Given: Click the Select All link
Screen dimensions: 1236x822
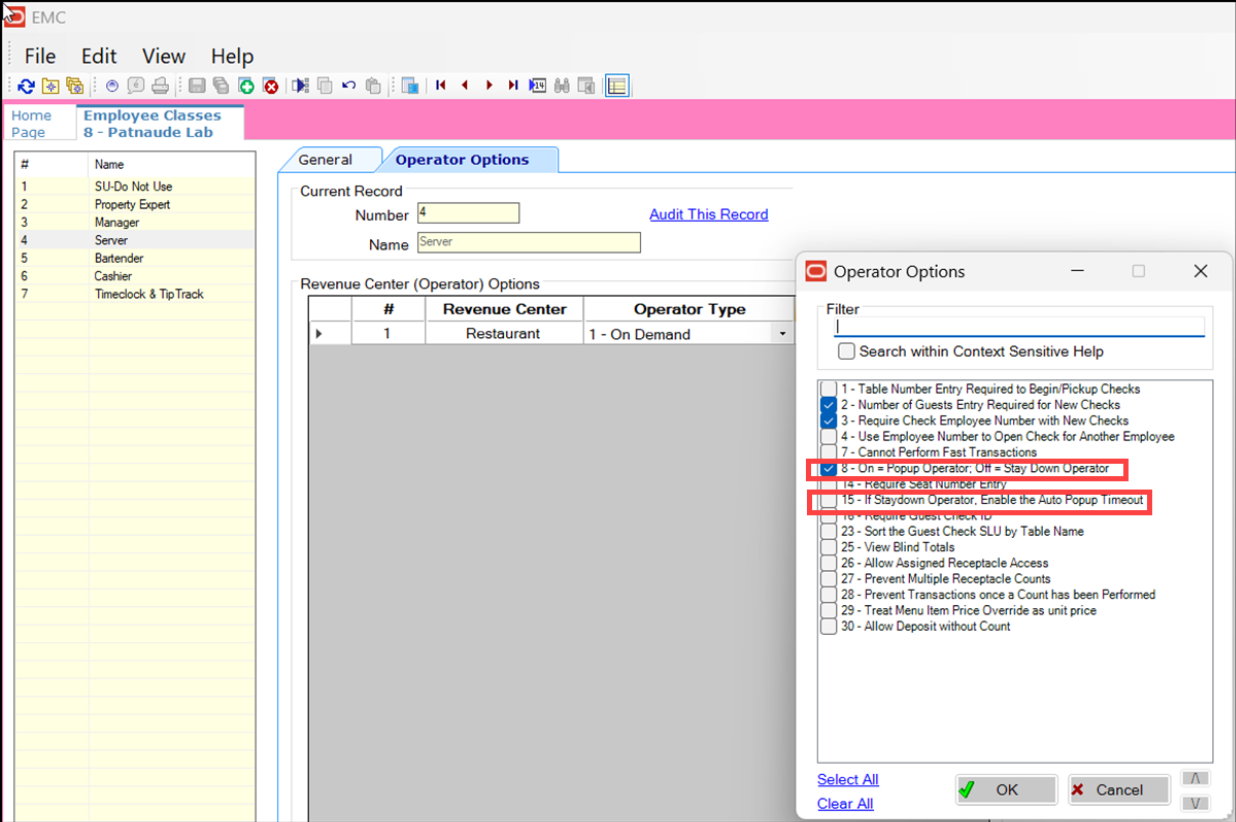Looking at the screenshot, I should (x=848, y=780).
